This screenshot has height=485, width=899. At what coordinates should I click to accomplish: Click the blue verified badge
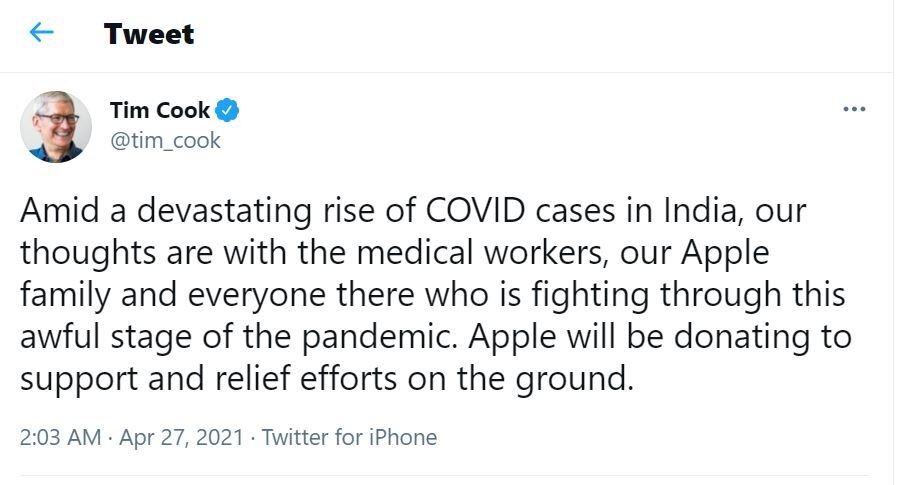click(229, 110)
